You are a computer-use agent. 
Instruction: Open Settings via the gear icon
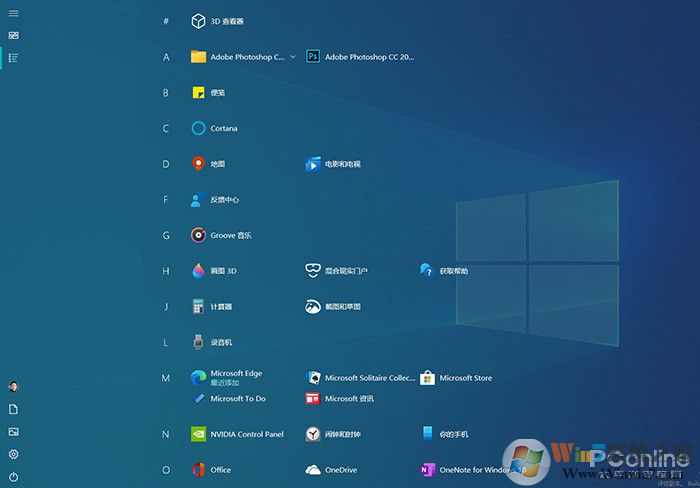coord(13,454)
